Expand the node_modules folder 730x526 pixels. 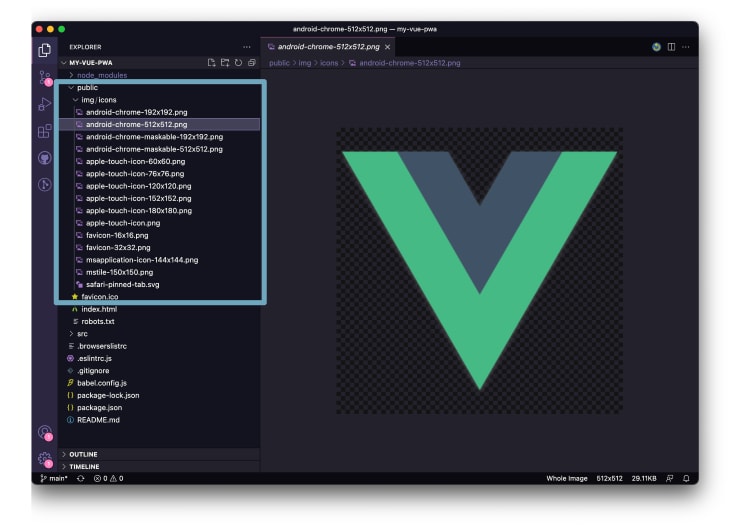click(x=160, y=75)
